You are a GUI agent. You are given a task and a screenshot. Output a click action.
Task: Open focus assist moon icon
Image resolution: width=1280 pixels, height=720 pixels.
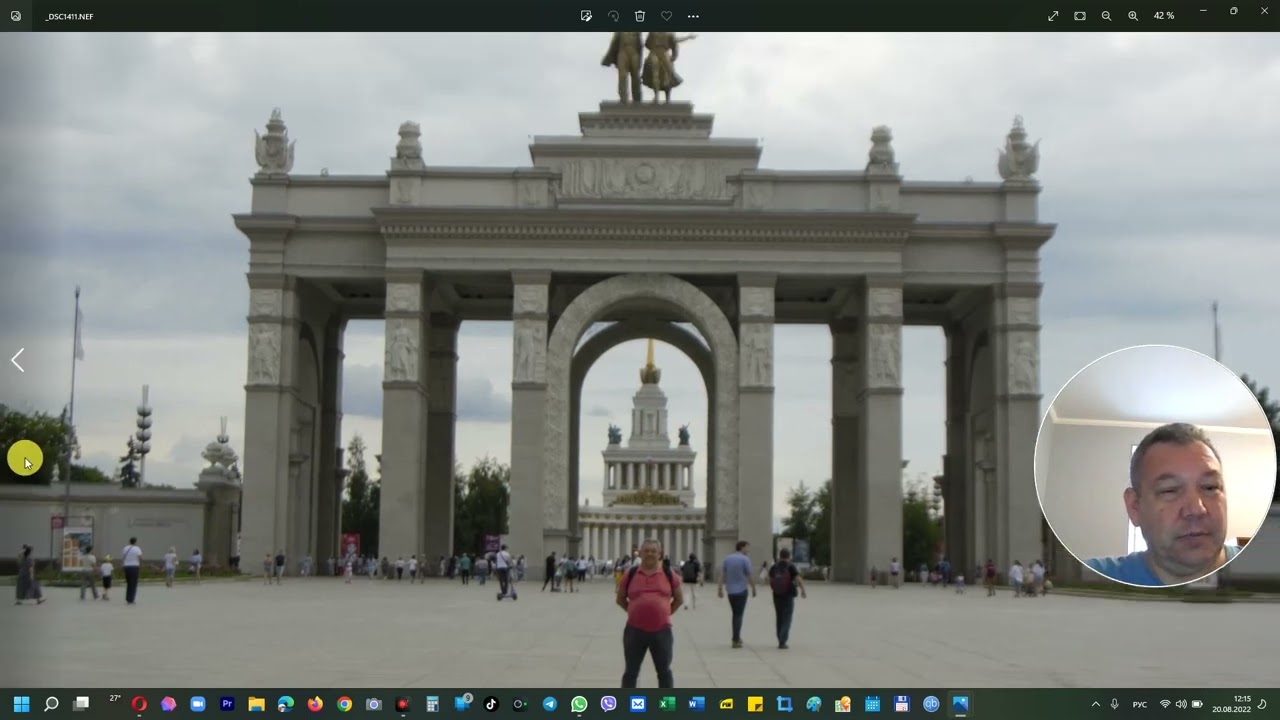(x=1262, y=704)
